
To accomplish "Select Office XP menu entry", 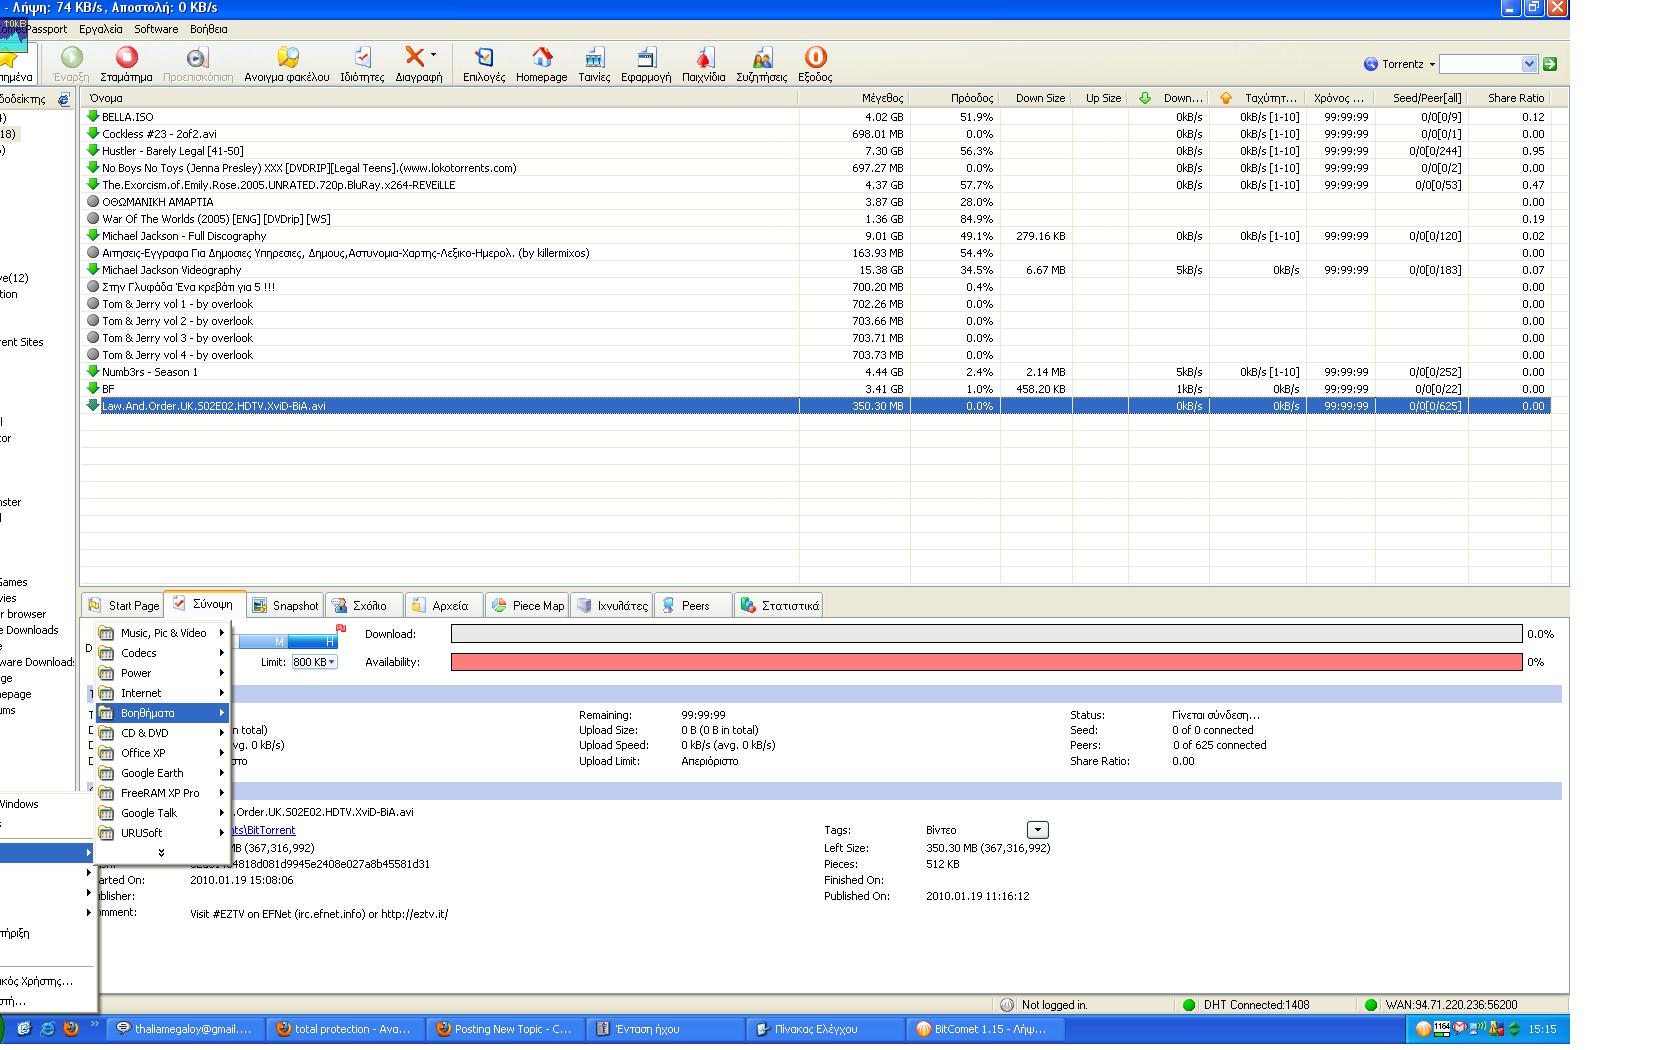I will point(164,753).
